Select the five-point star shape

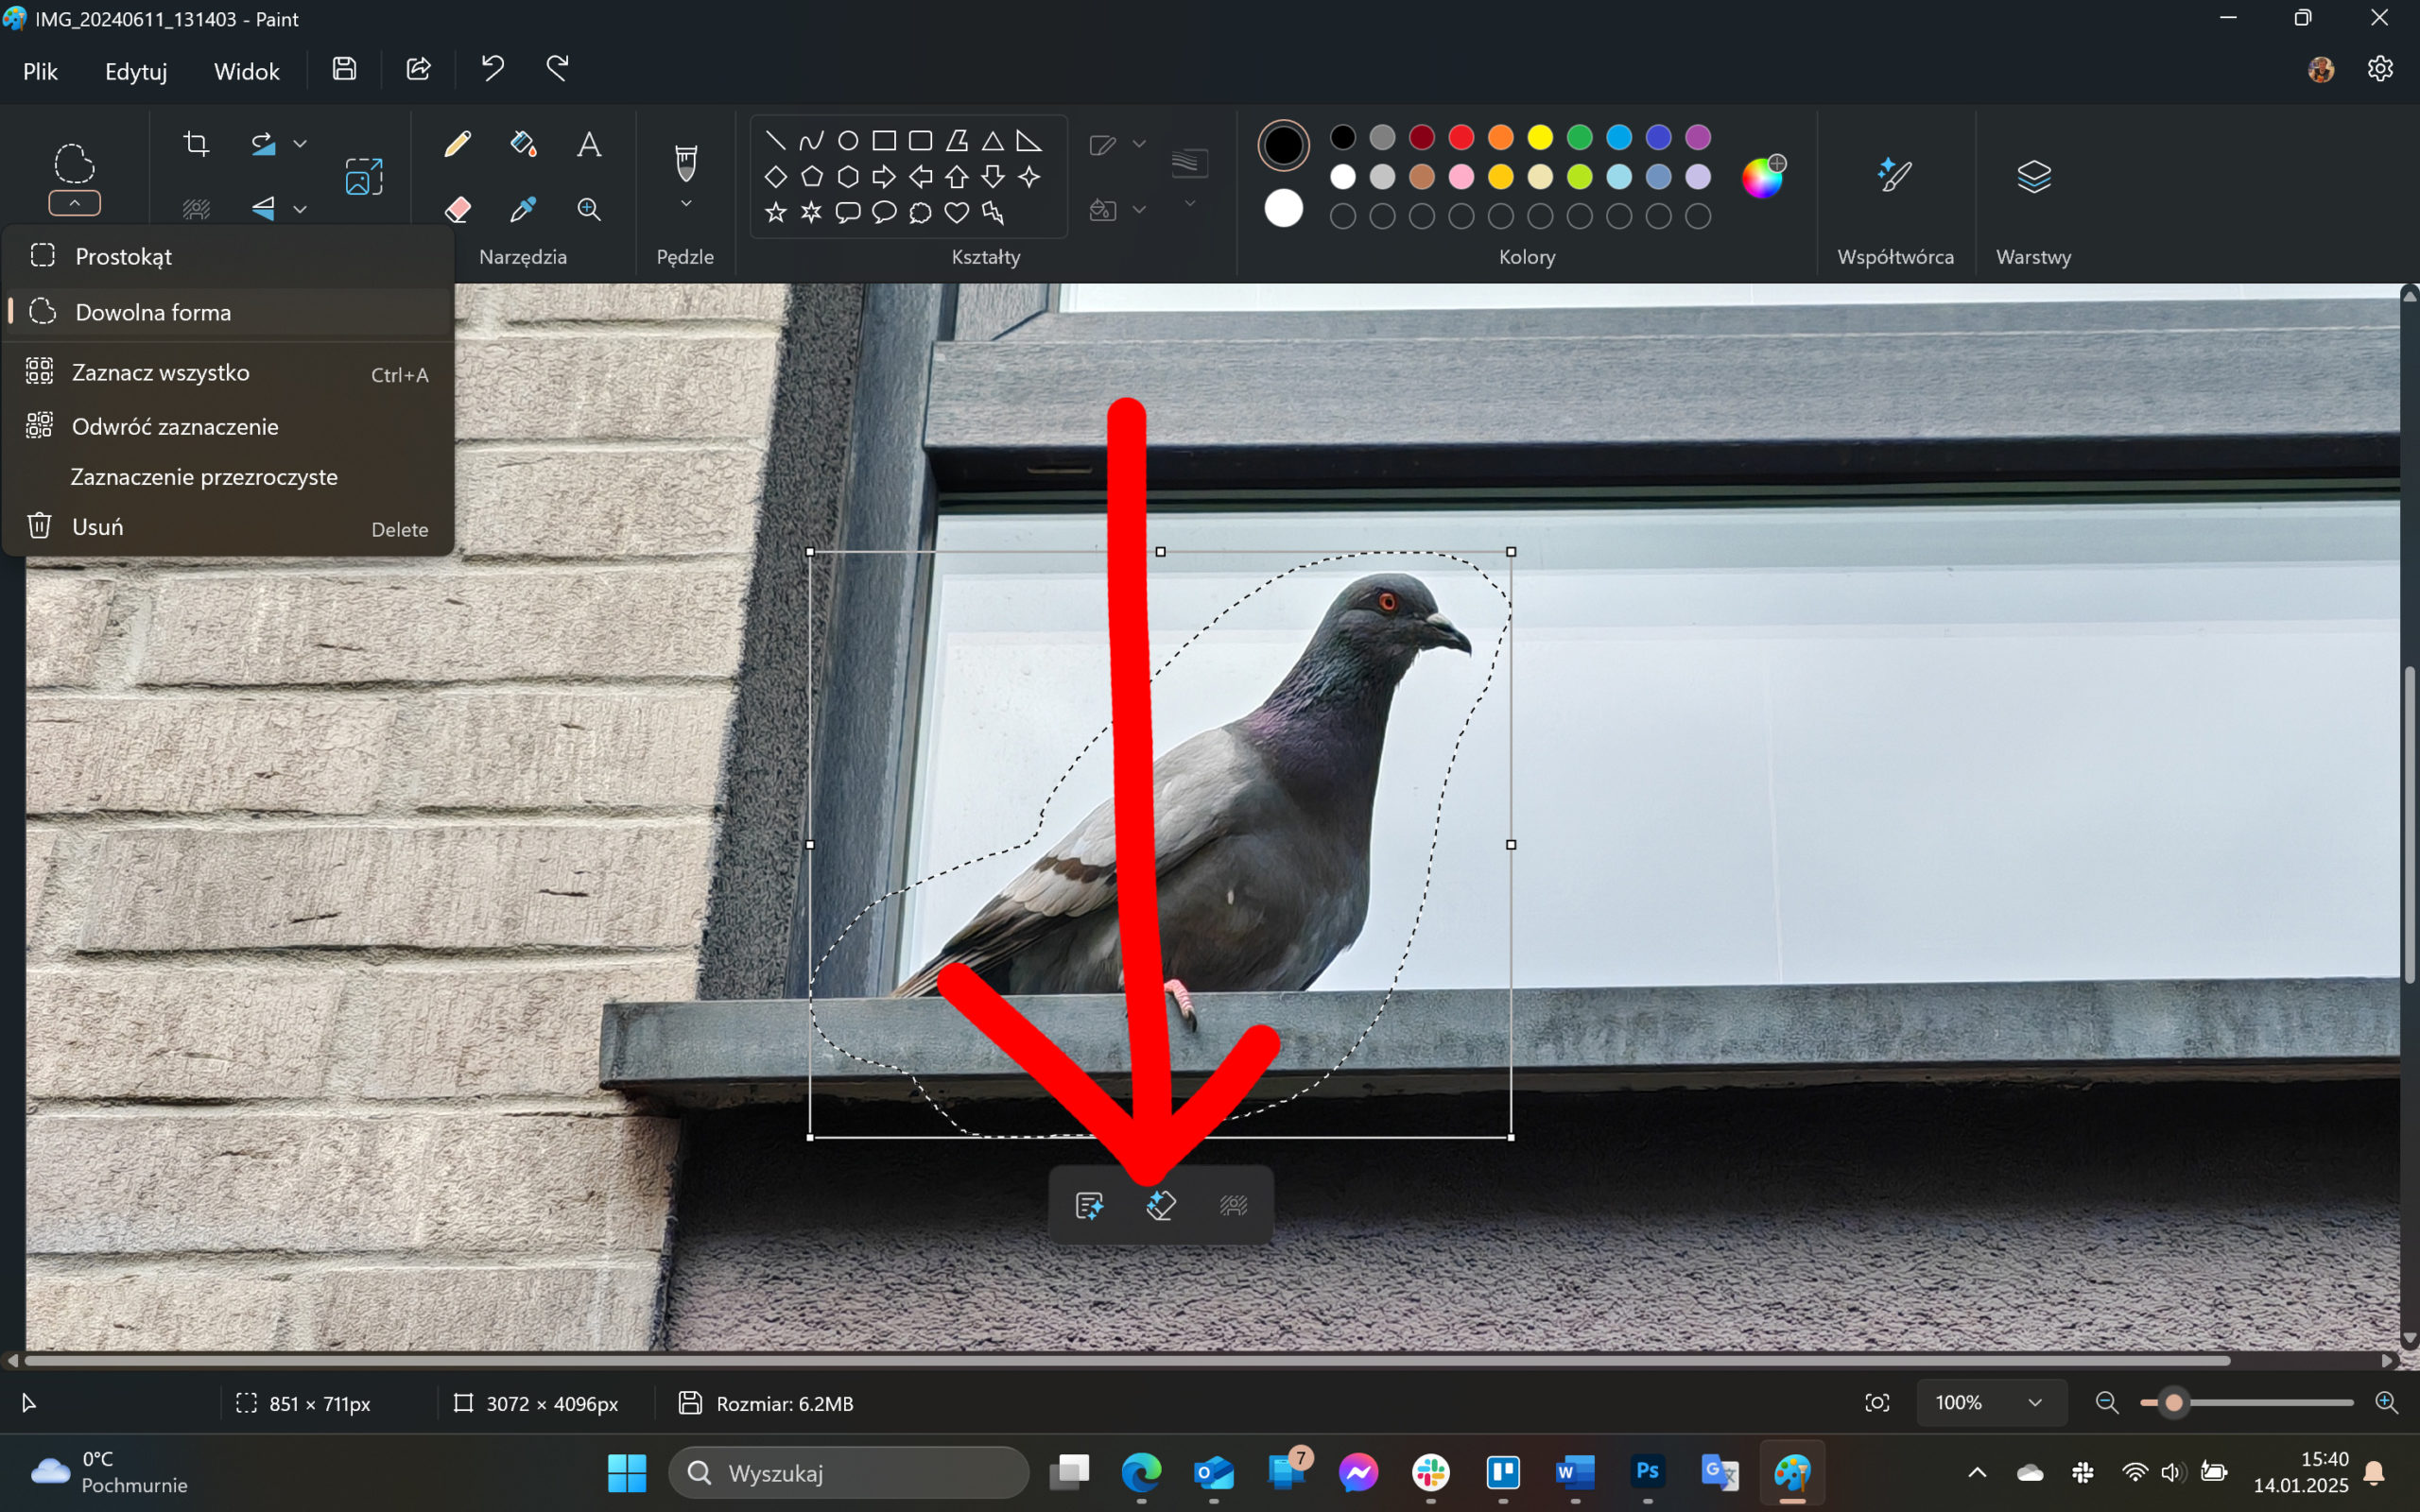pyautogui.click(x=775, y=213)
